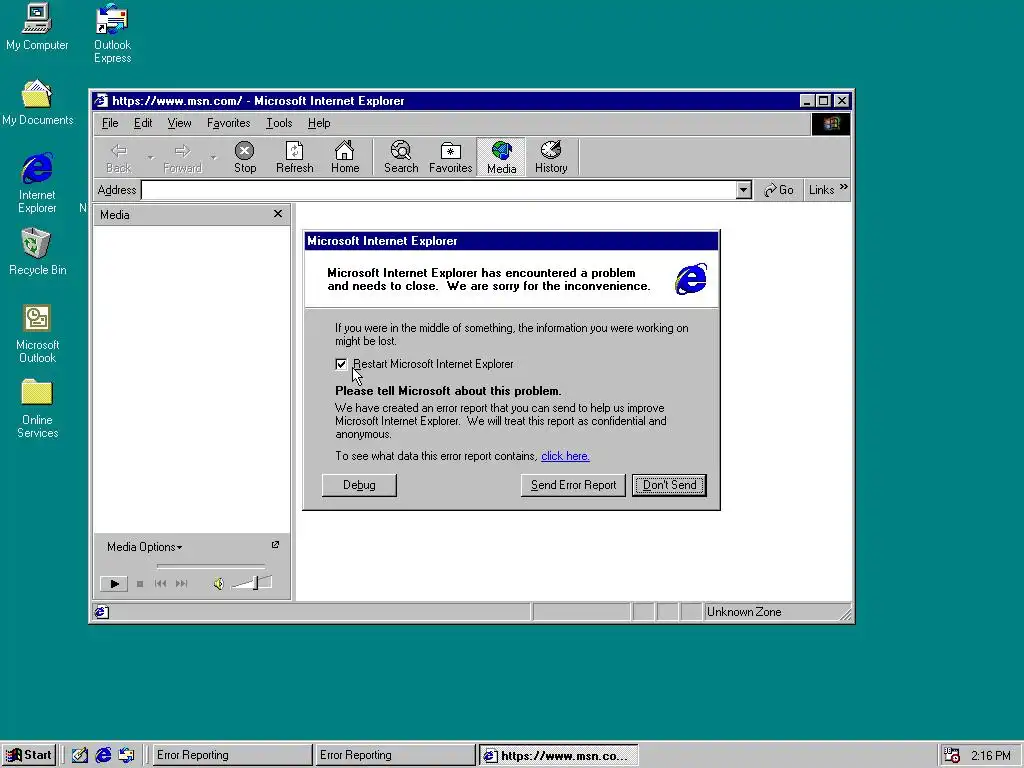Skip to previous media track
This screenshot has width=1024, height=768.
click(161, 584)
